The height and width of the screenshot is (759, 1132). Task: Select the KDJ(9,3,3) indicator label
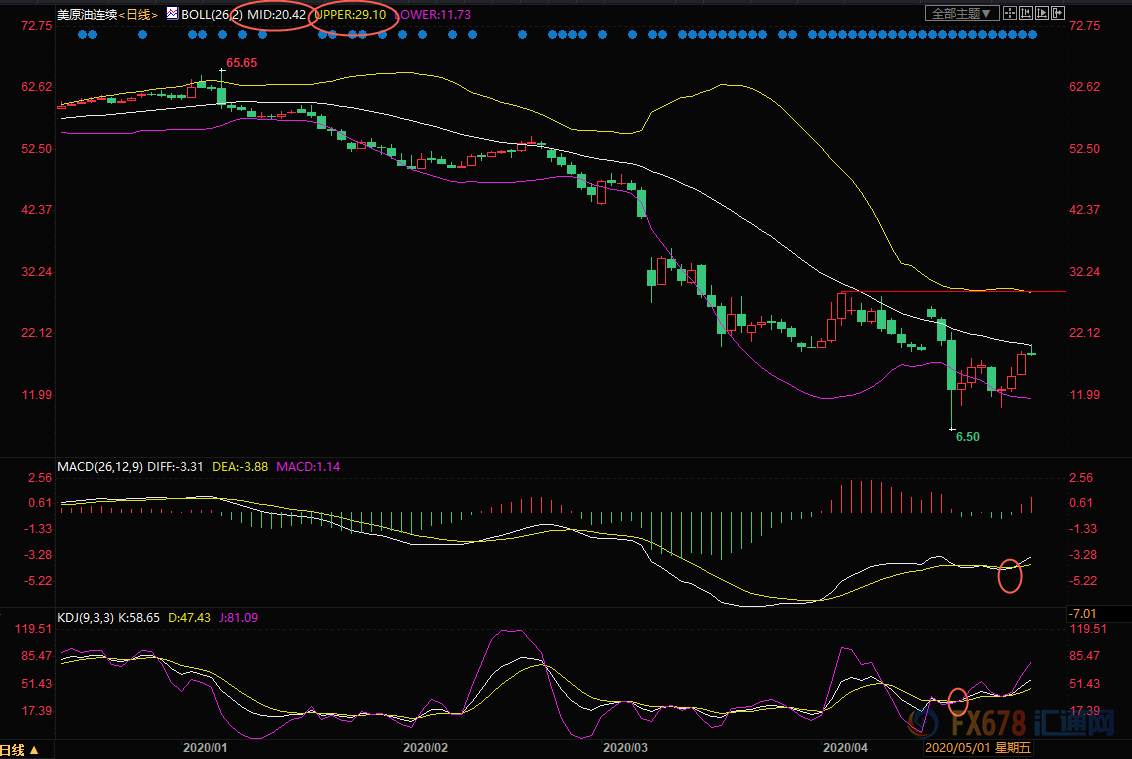coord(85,617)
